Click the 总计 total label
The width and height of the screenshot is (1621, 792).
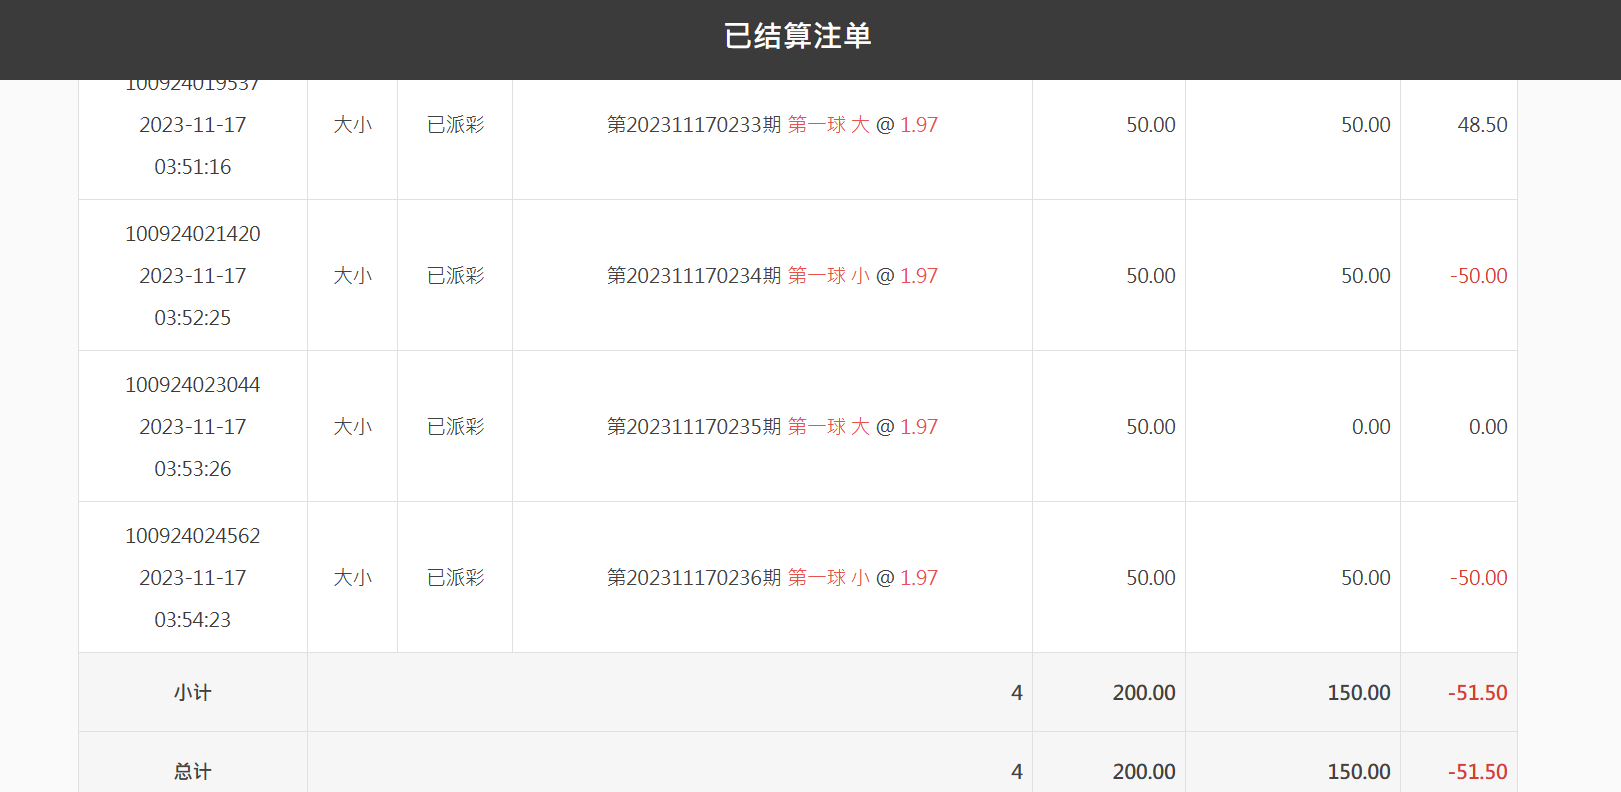[x=193, y=772]
